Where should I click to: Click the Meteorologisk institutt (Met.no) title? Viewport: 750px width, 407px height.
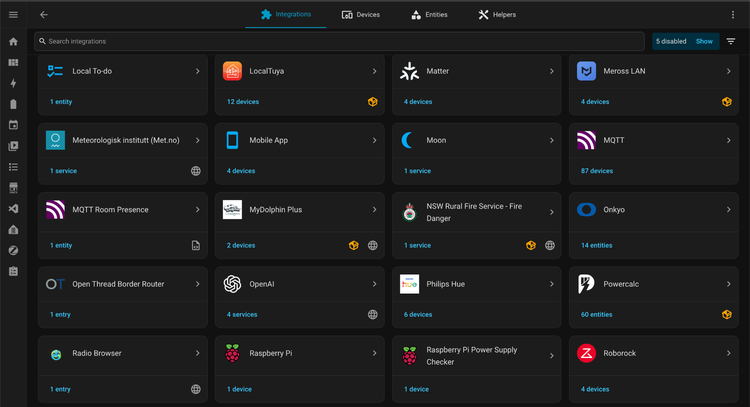(x=126, y=140)
